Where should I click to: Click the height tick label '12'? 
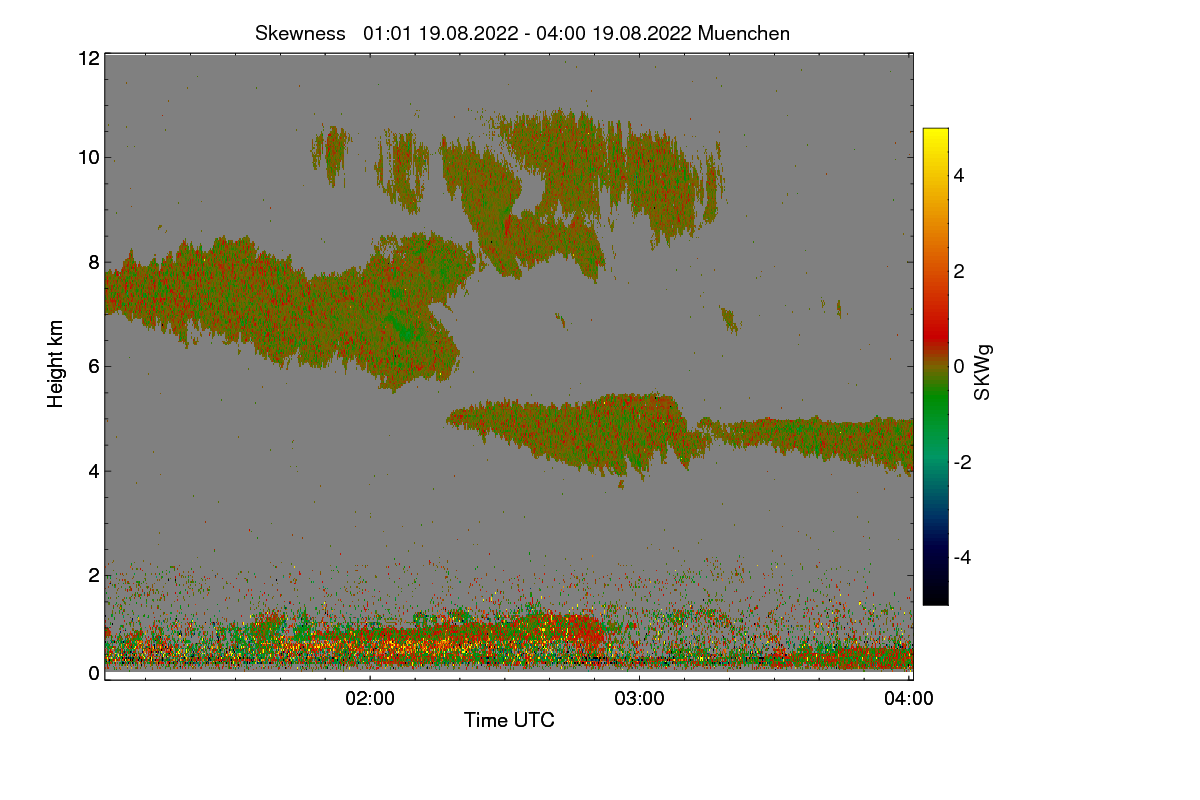pos(88,58)
